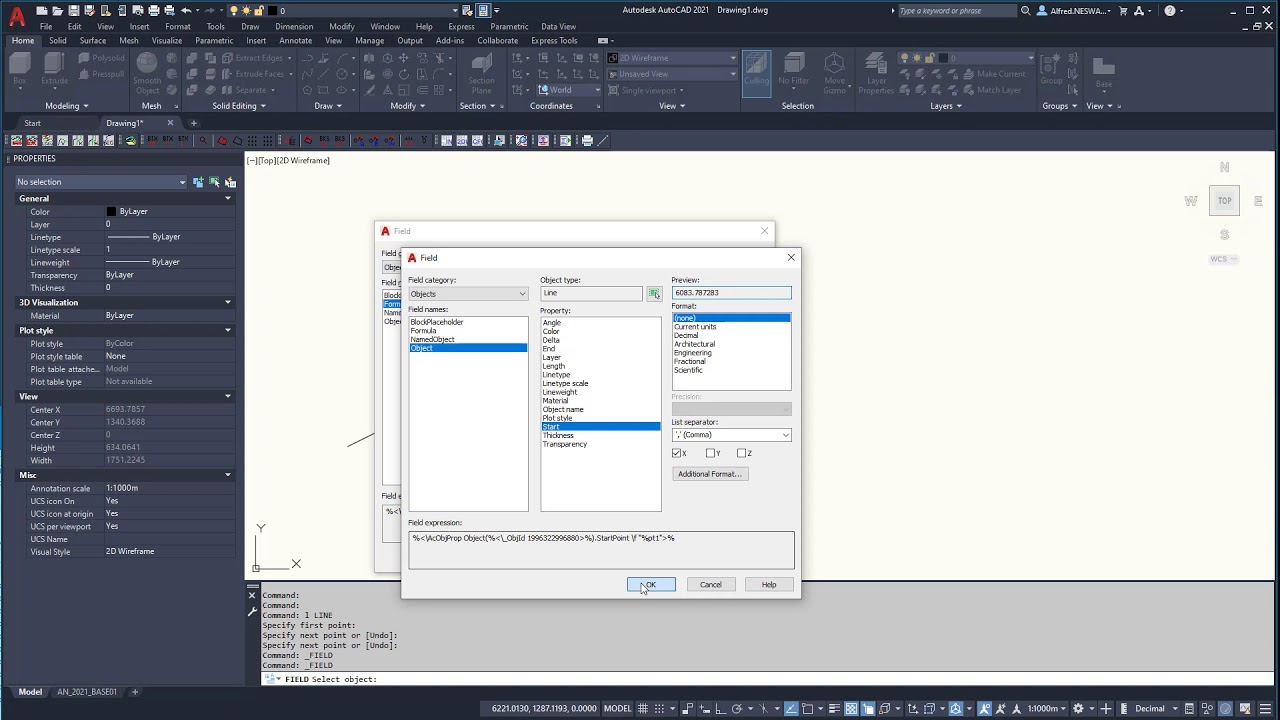The width and height of the screenshot is (1280, 720).
Task: Click the Search binoculars icon in title bar
Action: (1026, 11)
